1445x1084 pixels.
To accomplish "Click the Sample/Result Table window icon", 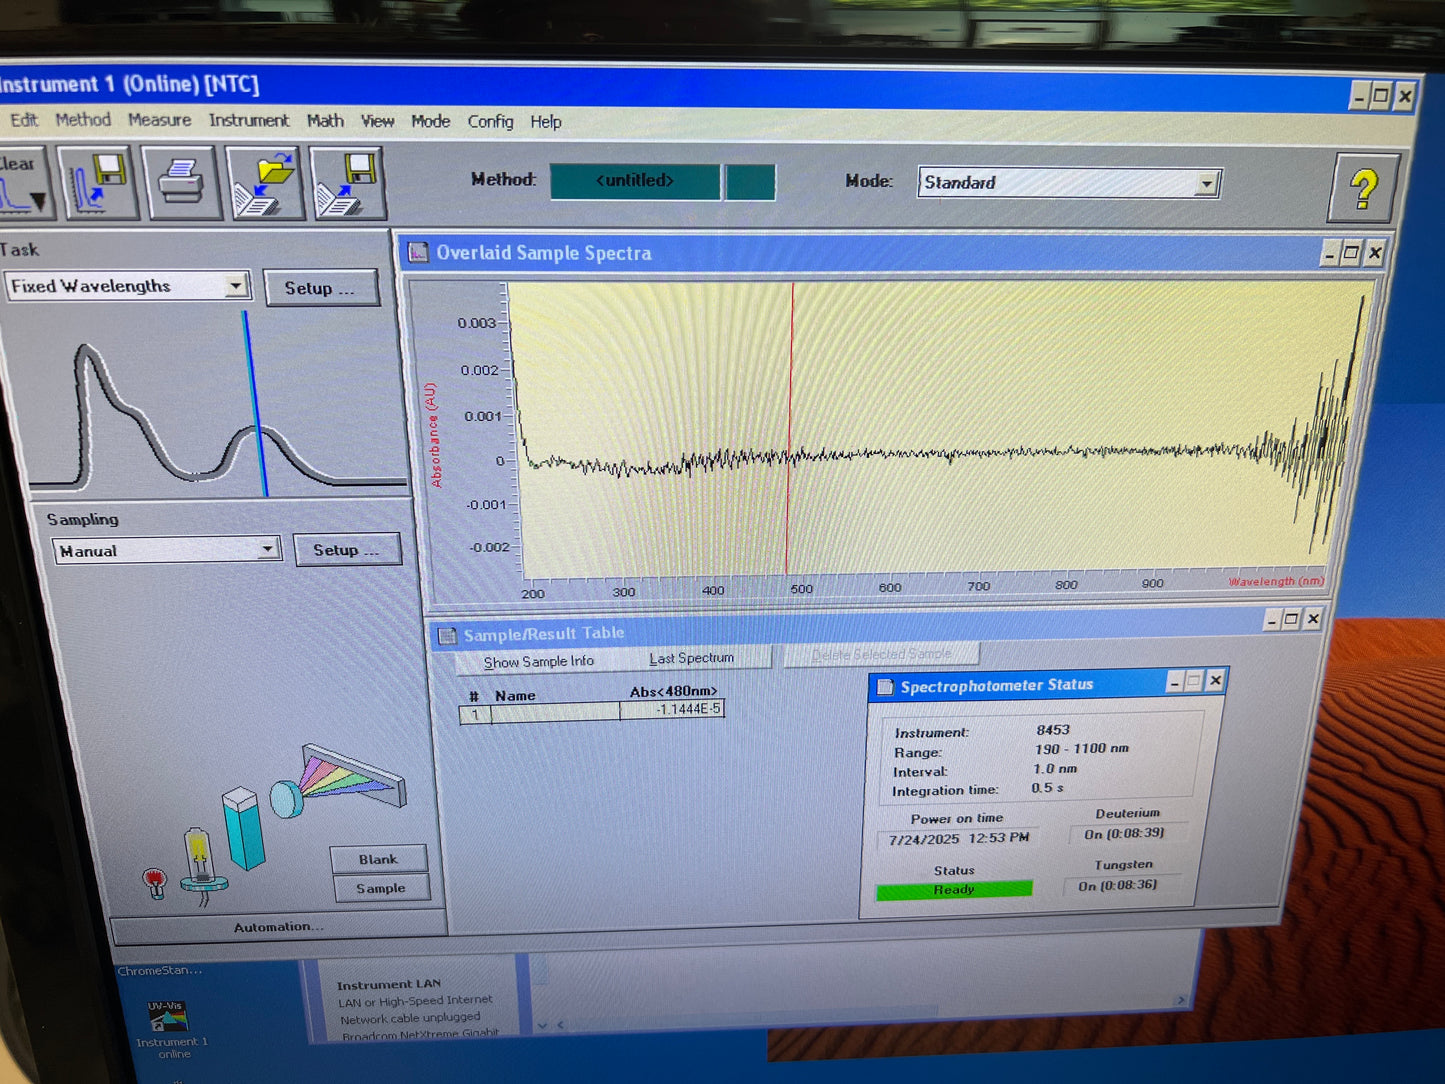I will pyautogui.click(x=446, y=635).
